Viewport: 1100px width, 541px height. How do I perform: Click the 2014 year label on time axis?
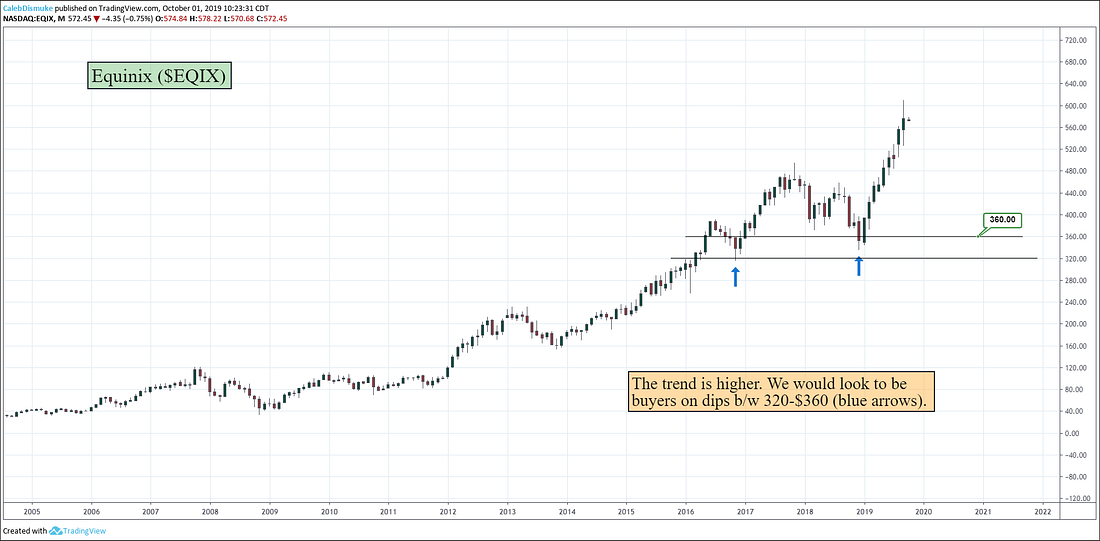(x=567, y=513)
